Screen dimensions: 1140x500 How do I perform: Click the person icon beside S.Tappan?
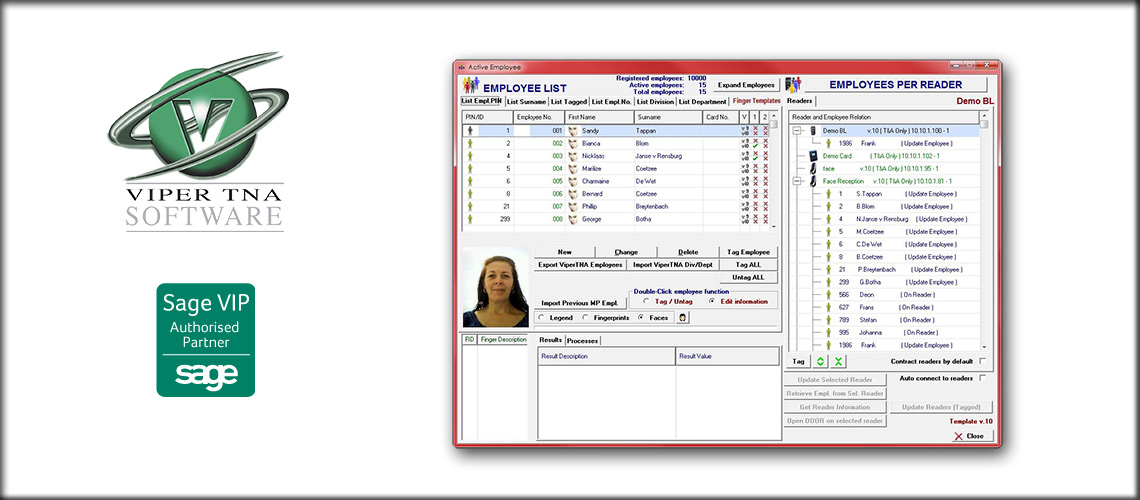pos(827,194)
